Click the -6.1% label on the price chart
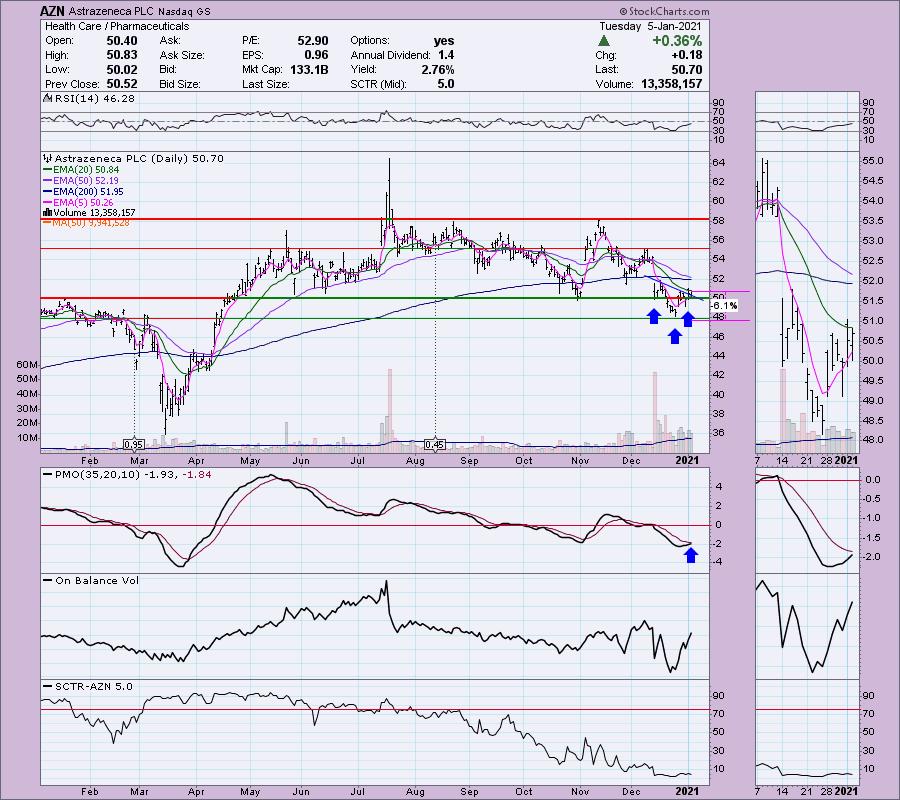This screenshot has height=800, width=900. 724,306
